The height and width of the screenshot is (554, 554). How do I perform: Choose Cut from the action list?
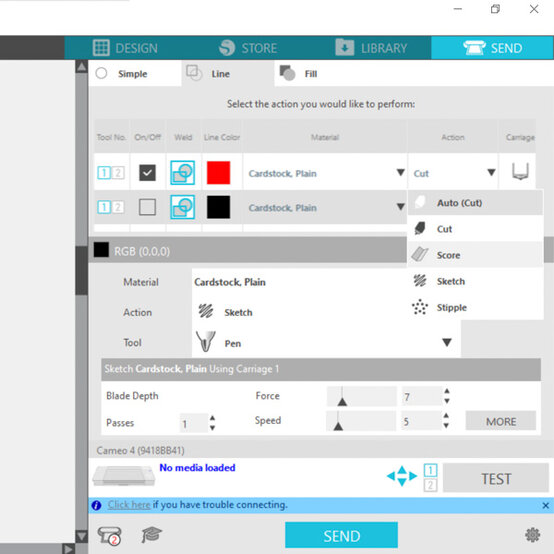point(475,229)
